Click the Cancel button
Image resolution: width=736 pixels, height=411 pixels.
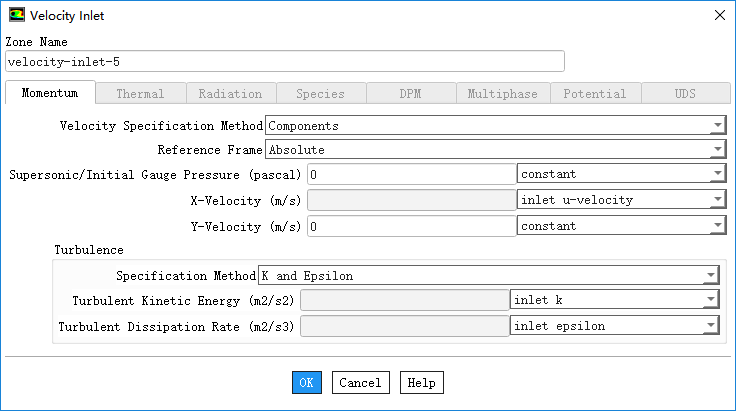360,383
